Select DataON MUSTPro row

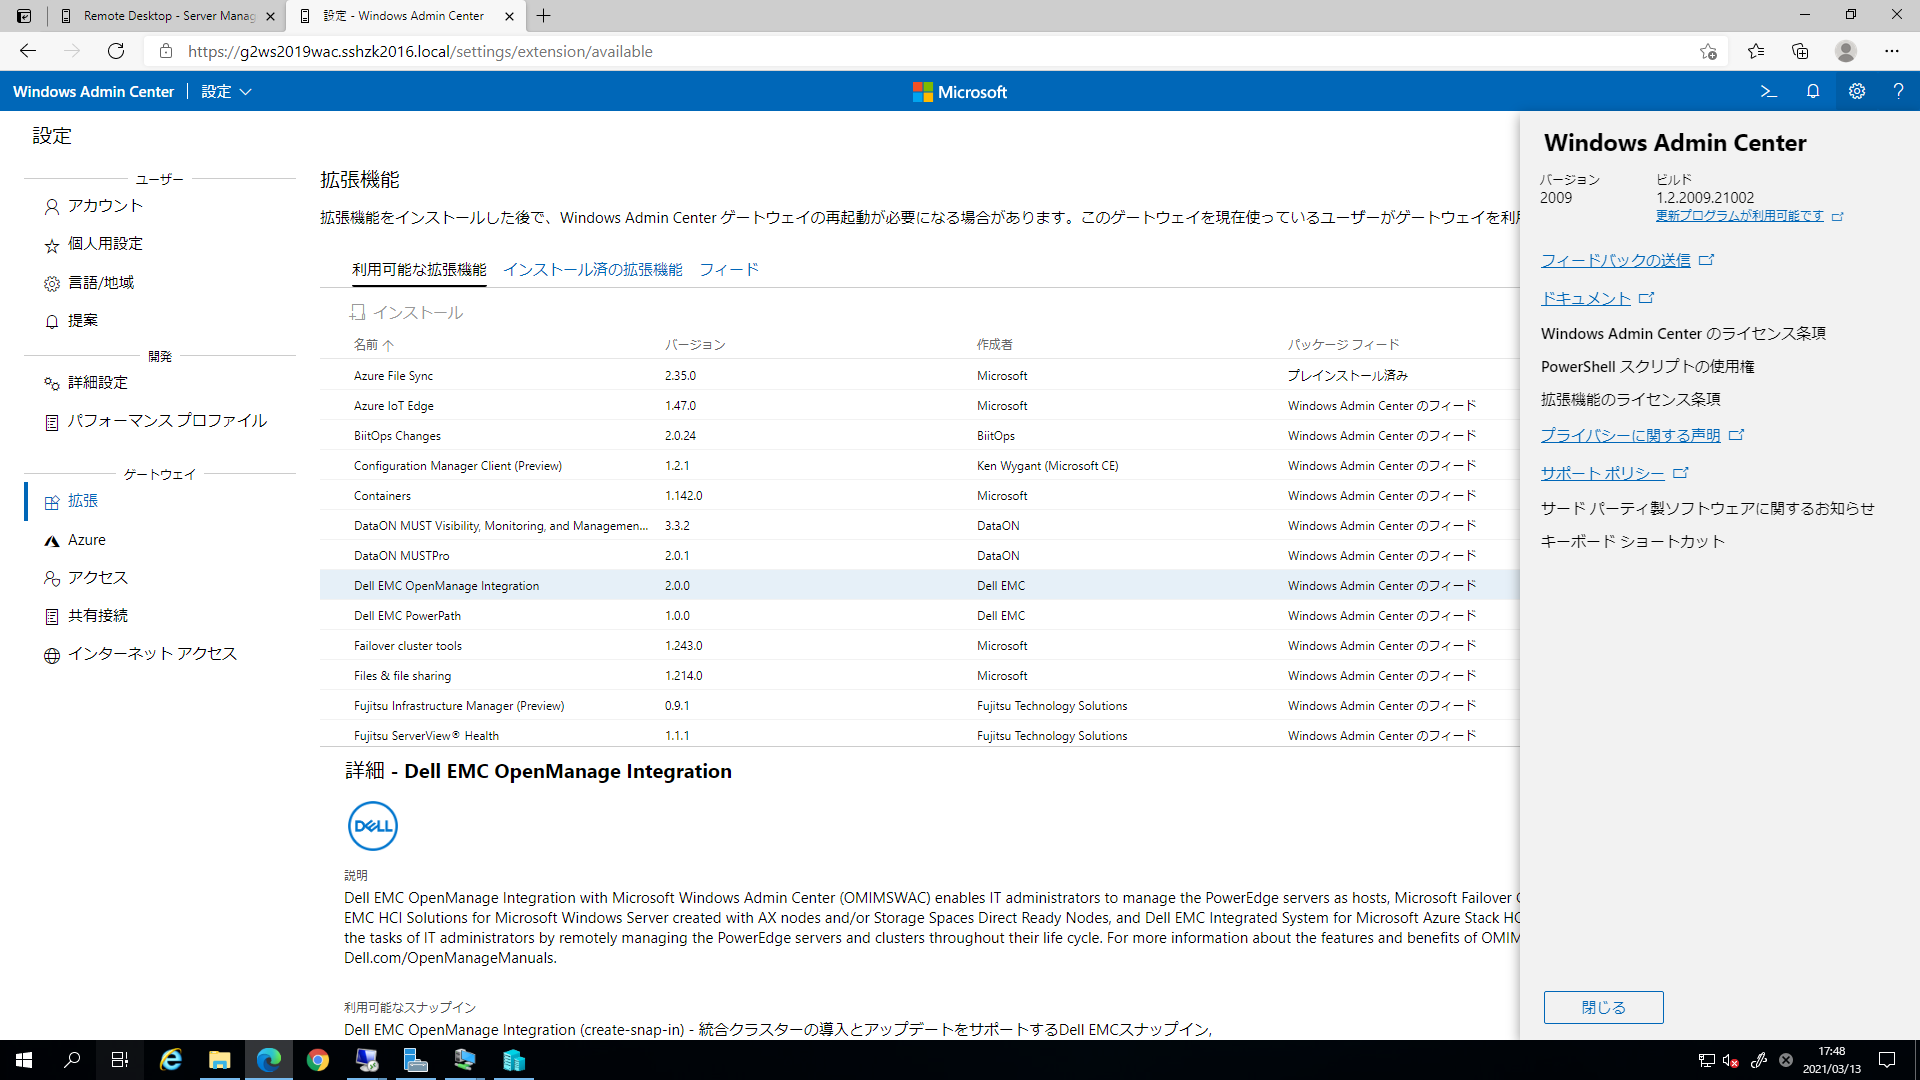click(x=920, y=555)
